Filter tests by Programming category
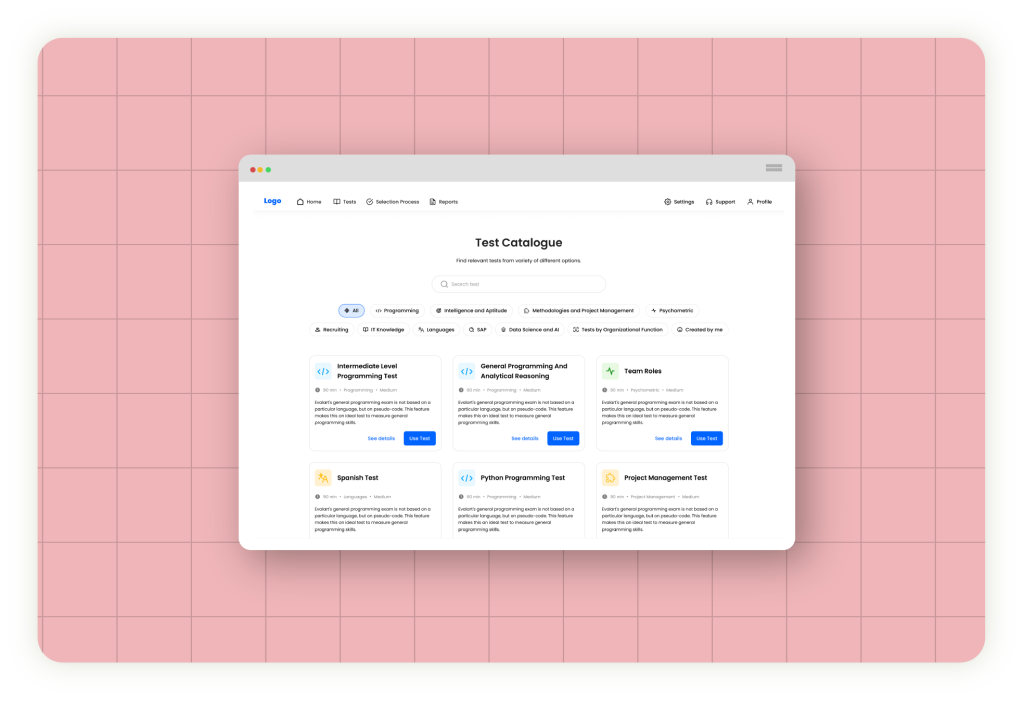The width and height of the screenshot is (1024, 701). (x=398, y=311)
